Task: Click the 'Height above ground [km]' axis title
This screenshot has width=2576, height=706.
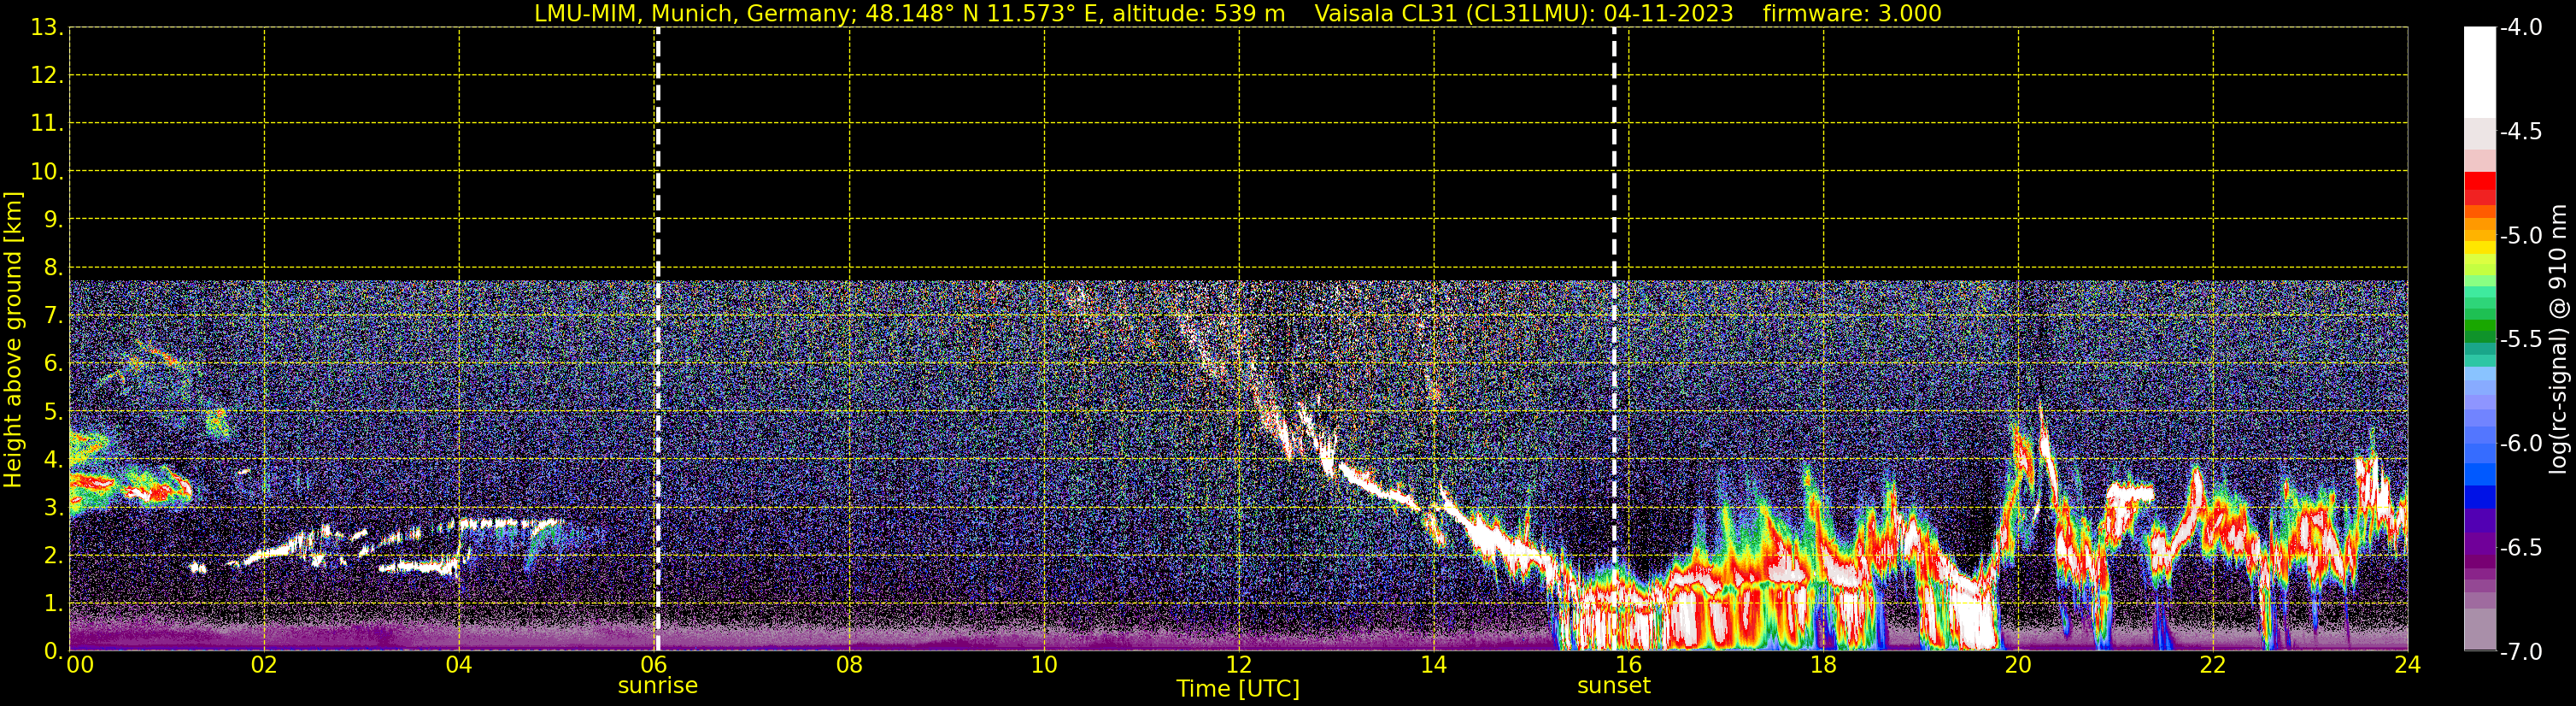Action: [13, 339]
